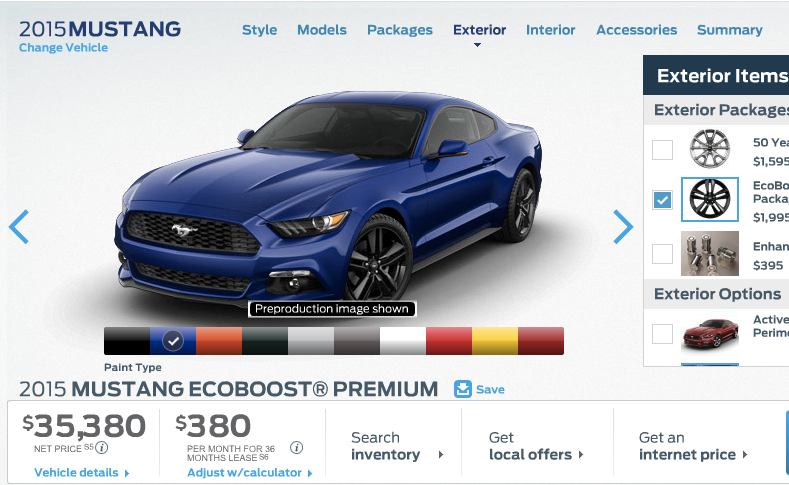Click Get an internet price
This screenshot has width=789, height=485.
click(x=693, y=446)
